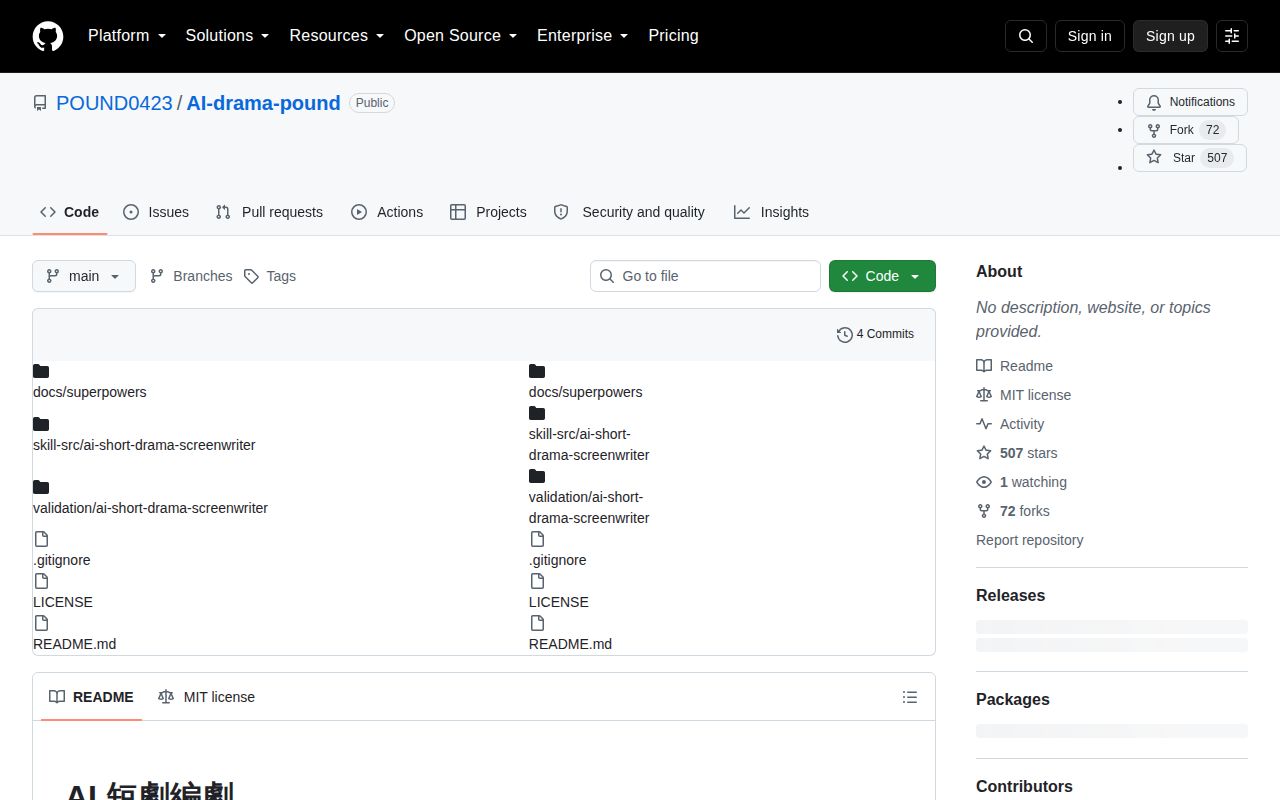Click the fork icon in the Fork button
Image resolution: width=1280 pixels, height=800 pixels.
[x=1154, y=130]
